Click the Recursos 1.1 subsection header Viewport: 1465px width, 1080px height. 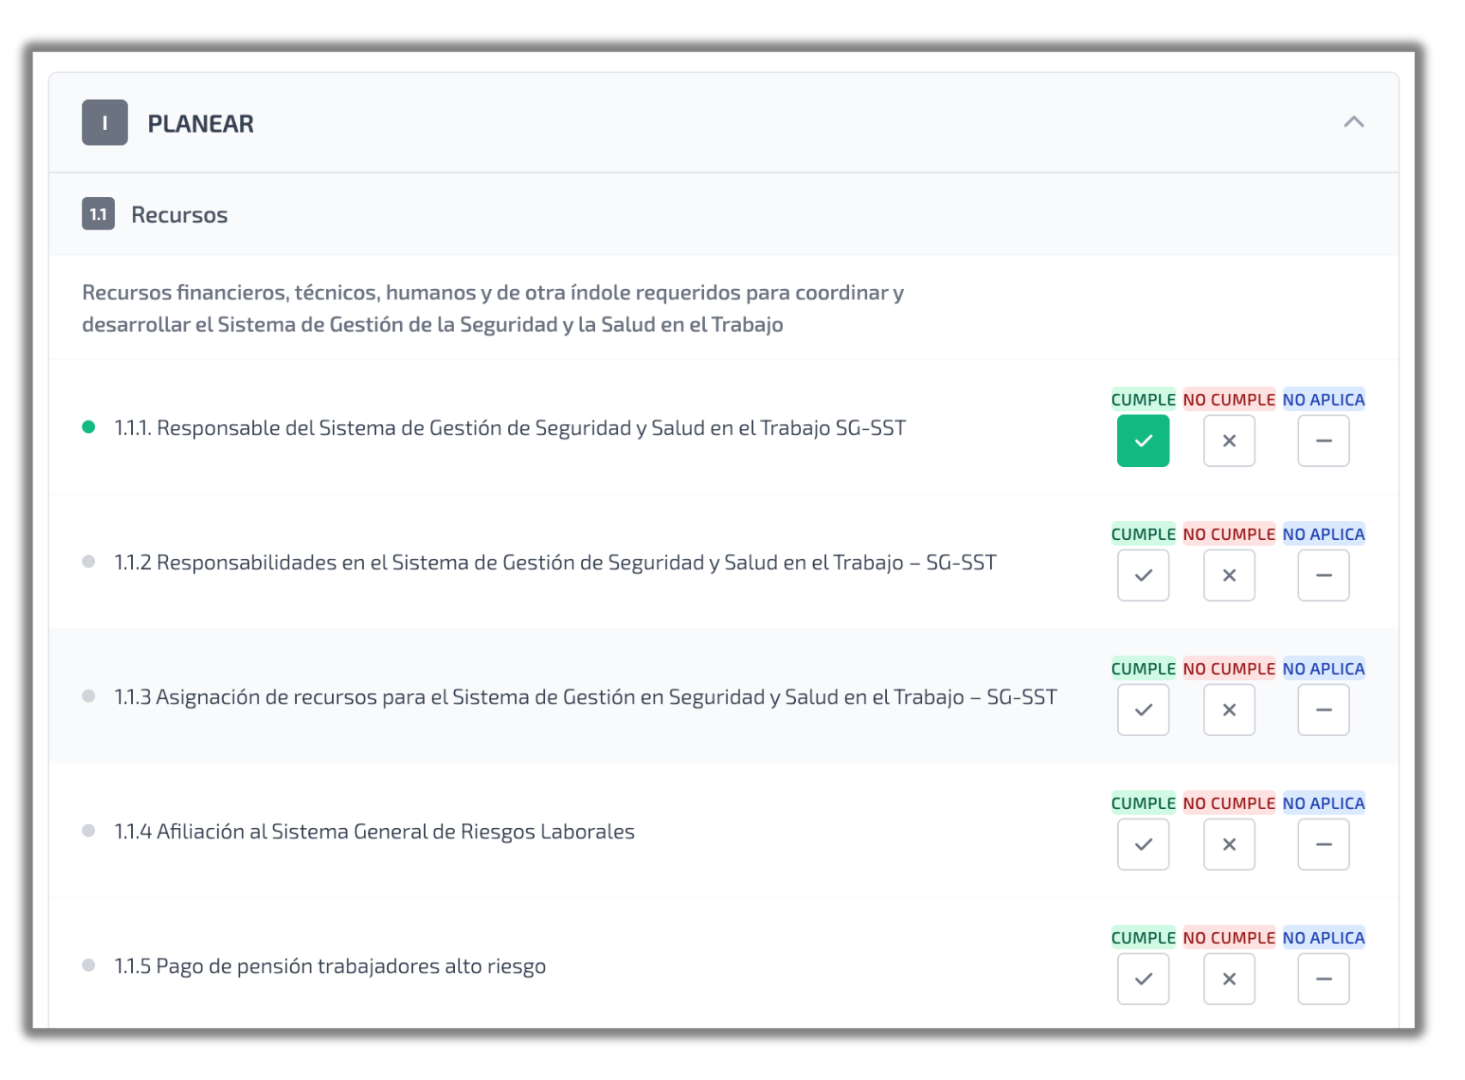click(179, 215)
